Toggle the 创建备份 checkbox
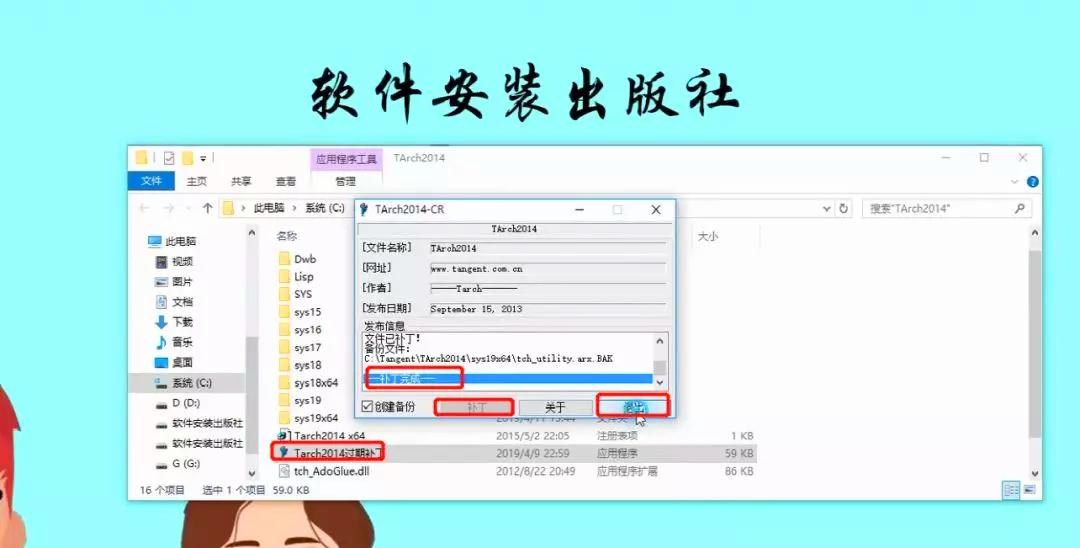The height and width of the screenshot is (548, 1080). pyautogui.click(x=368, y=407)
